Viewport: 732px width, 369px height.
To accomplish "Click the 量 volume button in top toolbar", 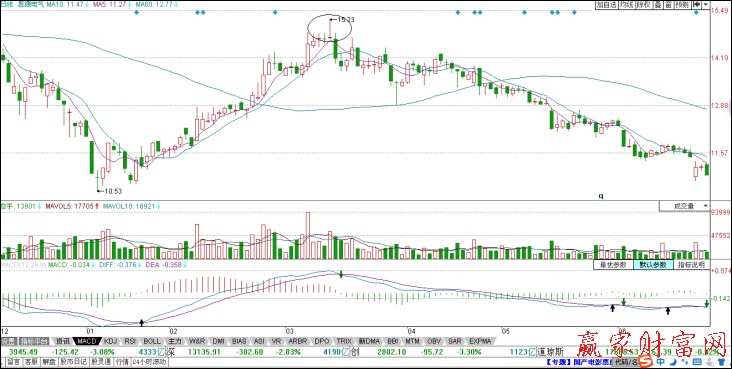I will (658, 4).
